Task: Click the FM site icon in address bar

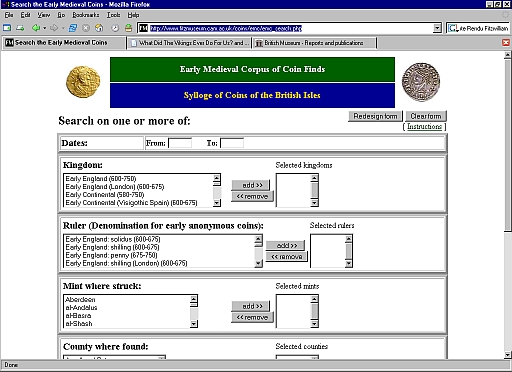Action: pyautogui.click(x=143, y=28)
